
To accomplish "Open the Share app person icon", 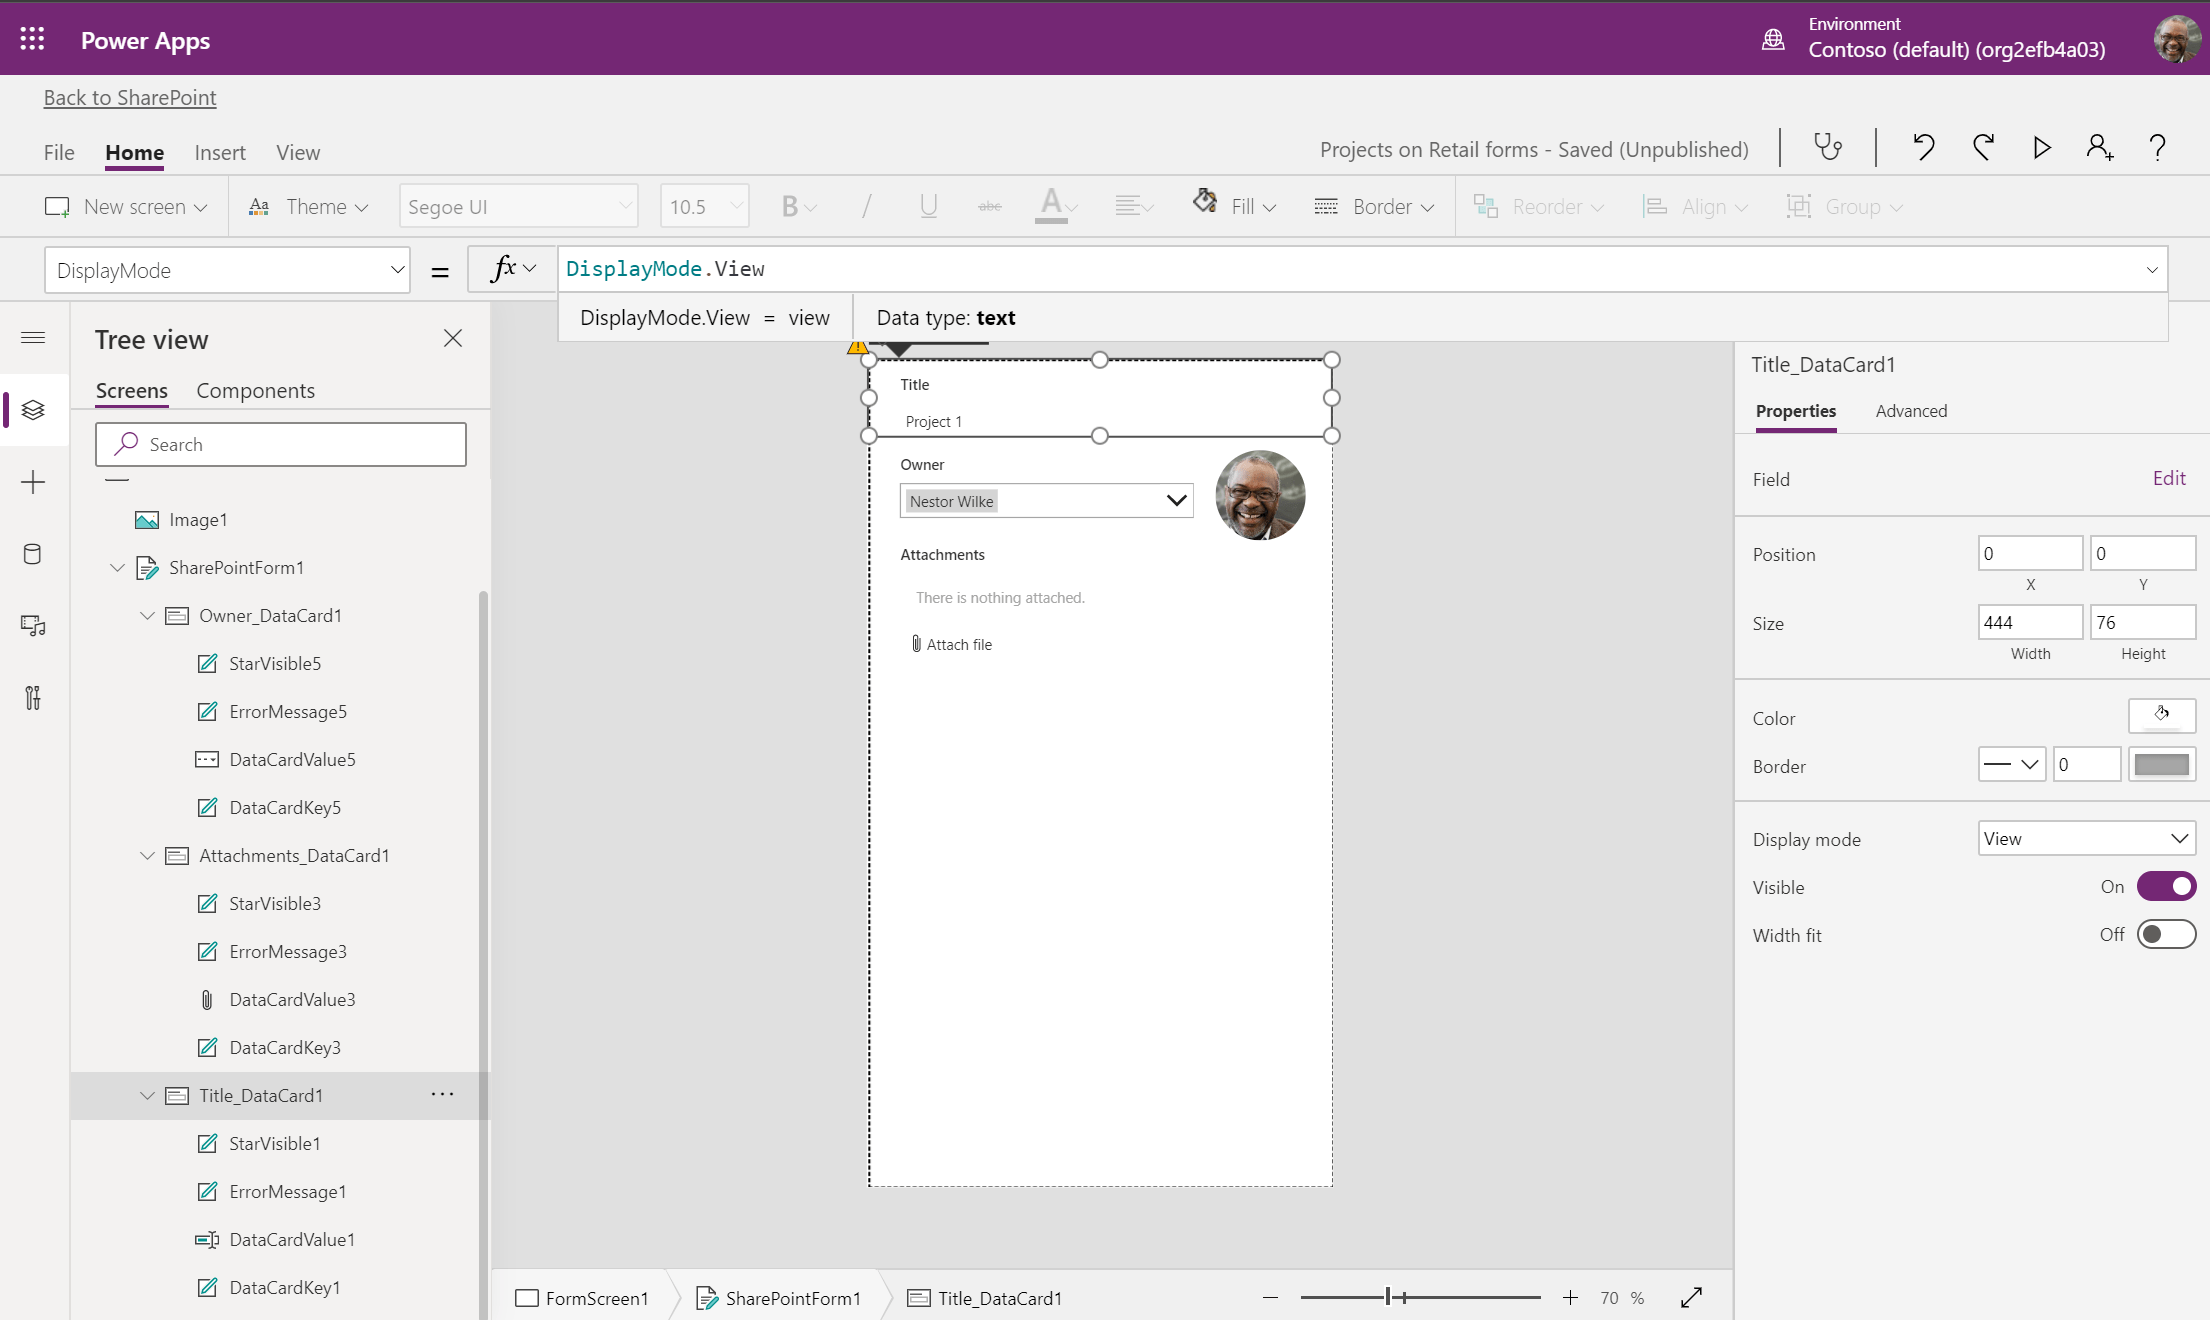I will point(2099,148).
